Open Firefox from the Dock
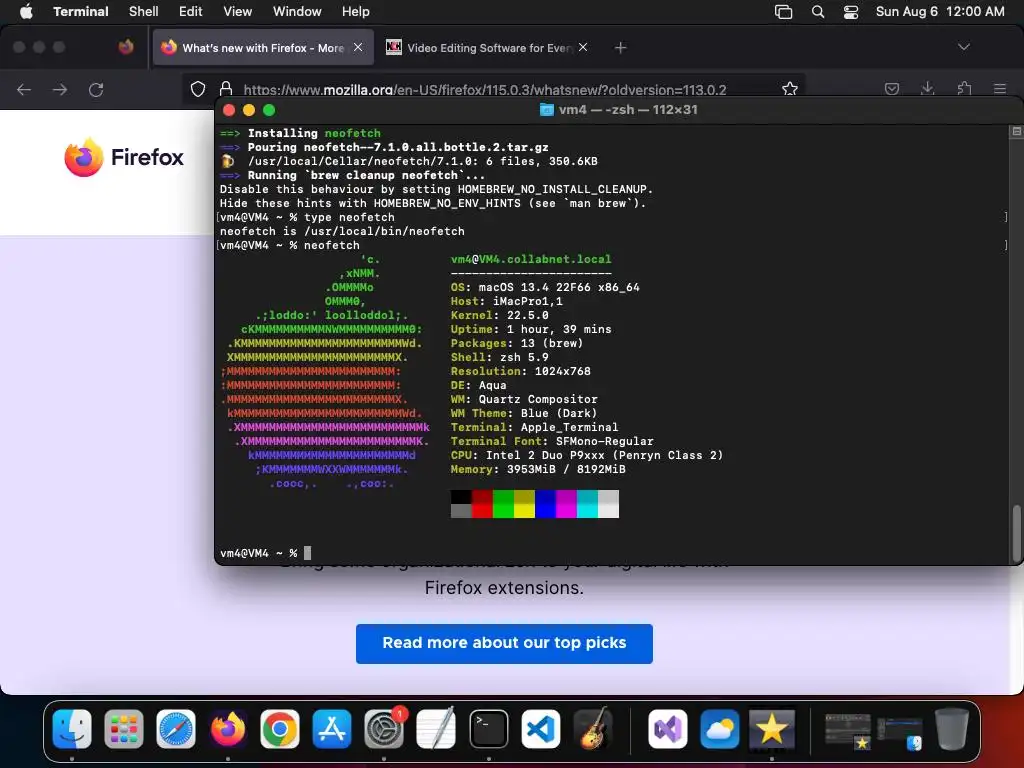This screenshot has width=1024, height=768. (228, 729)
